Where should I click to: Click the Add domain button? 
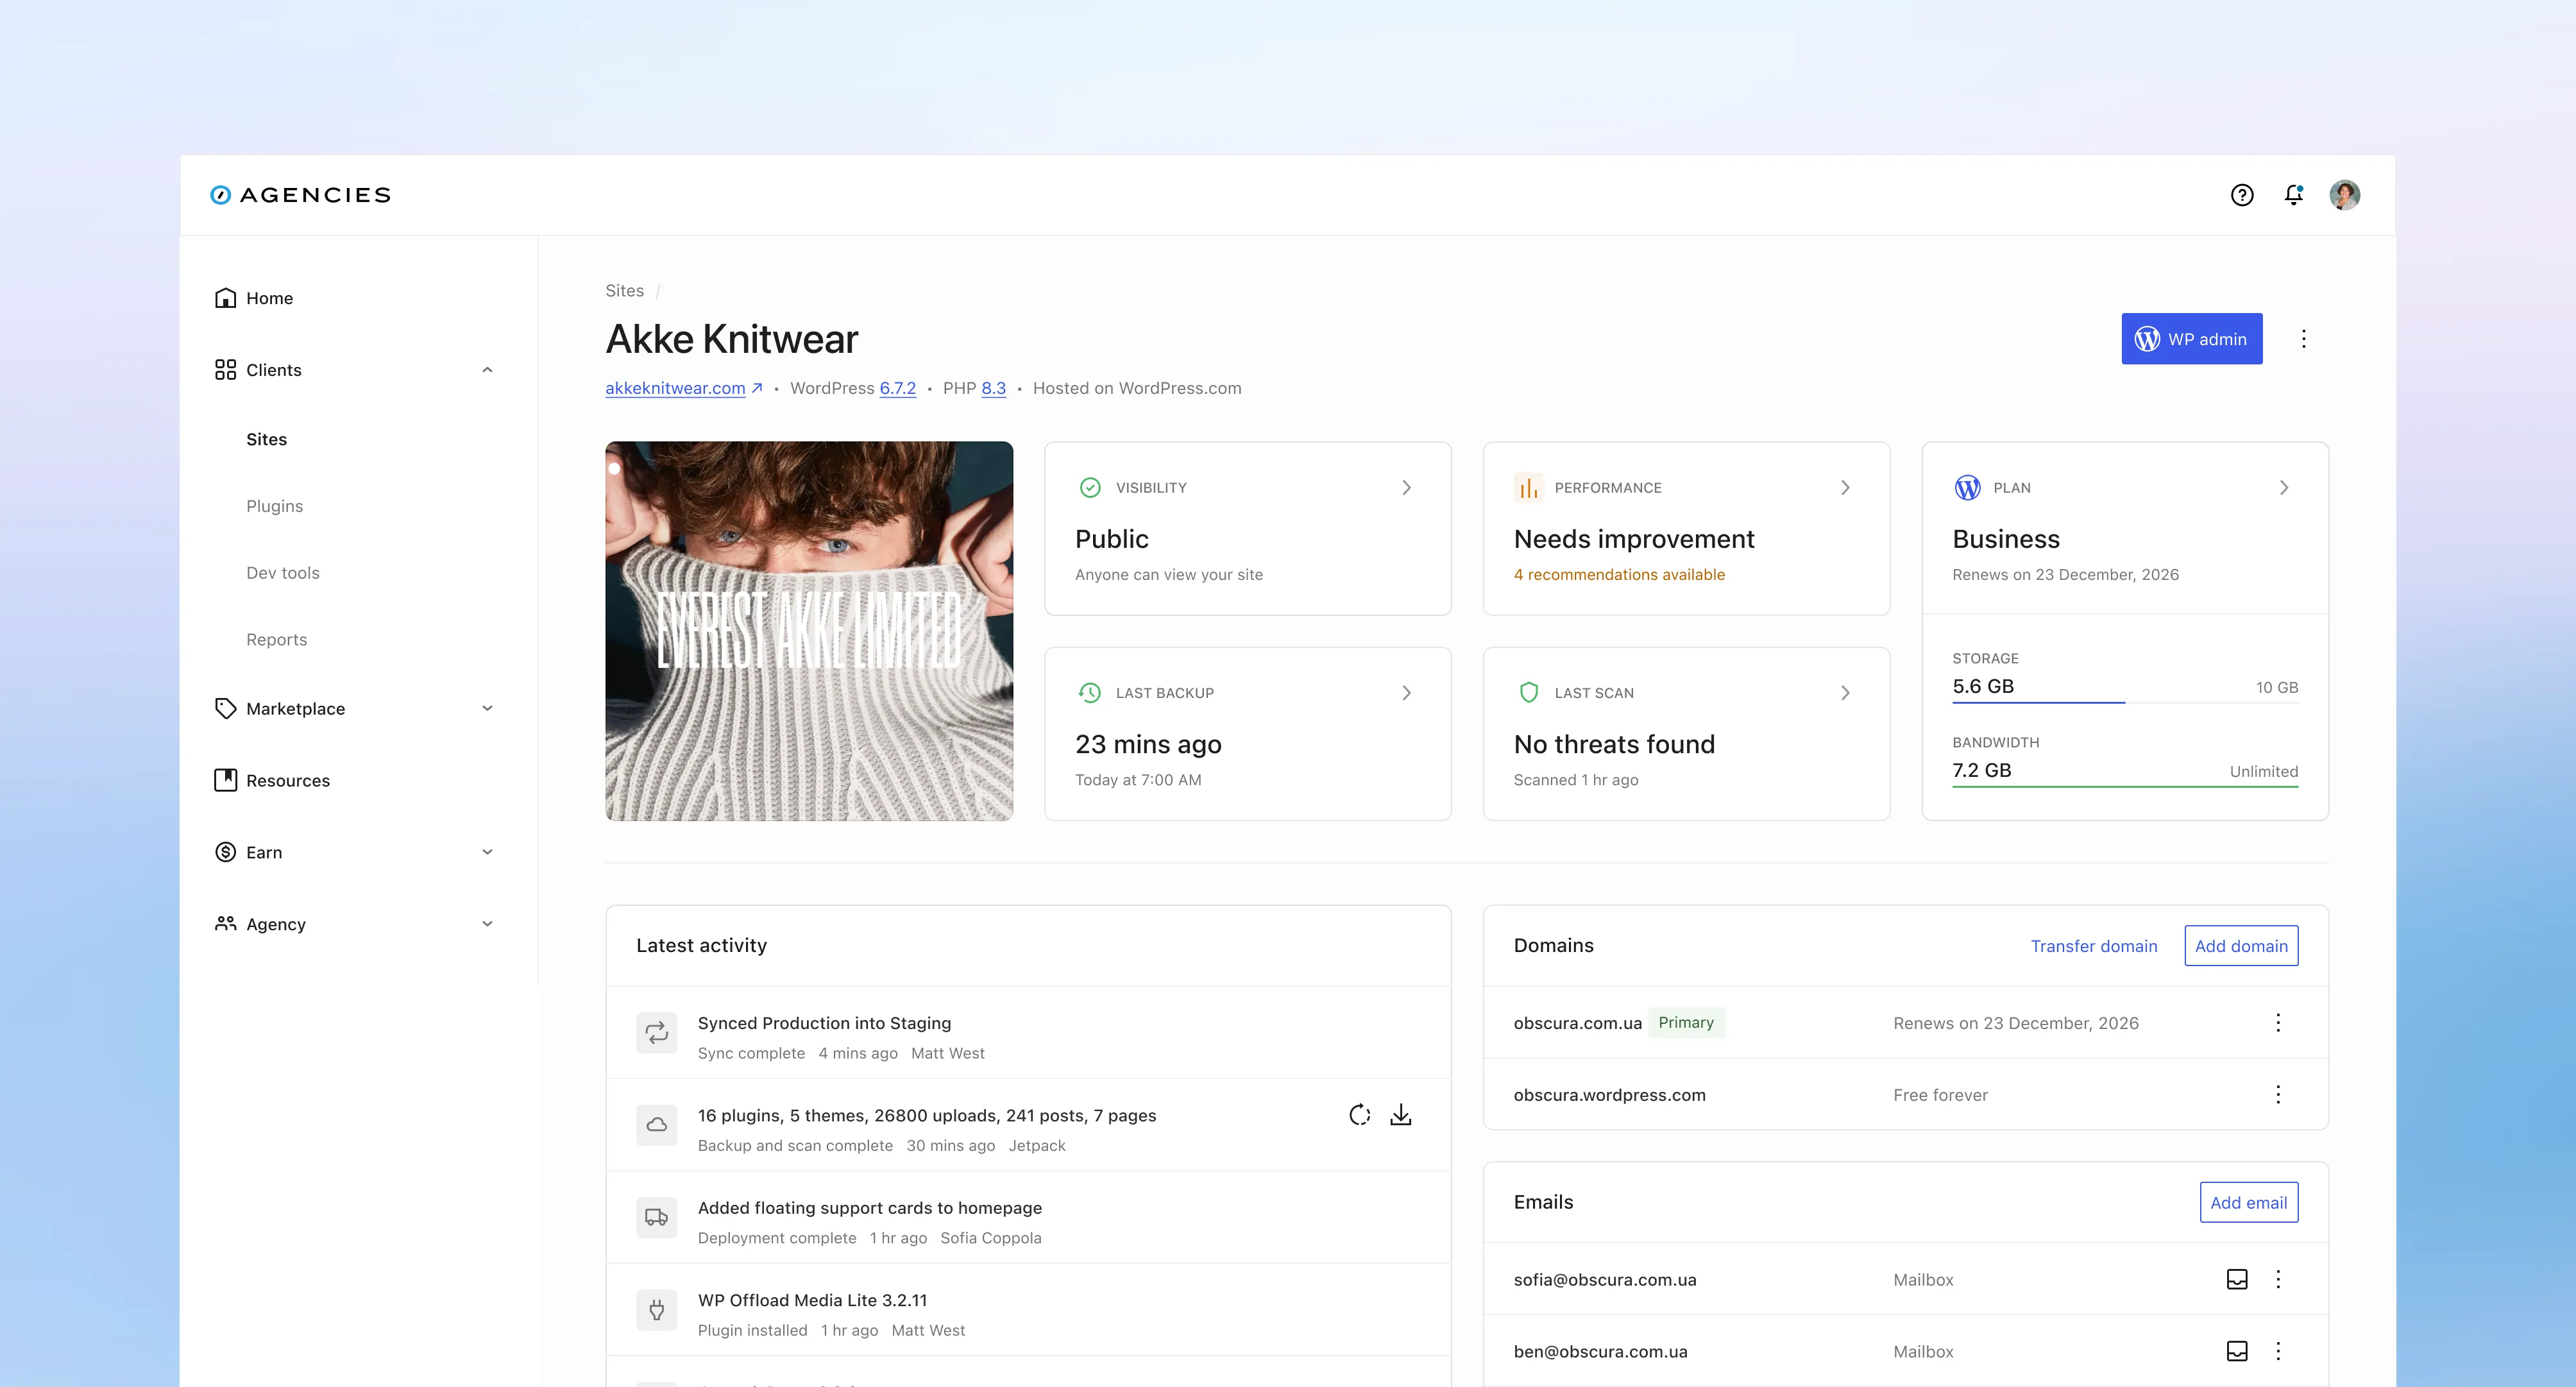coord(2241,945)
